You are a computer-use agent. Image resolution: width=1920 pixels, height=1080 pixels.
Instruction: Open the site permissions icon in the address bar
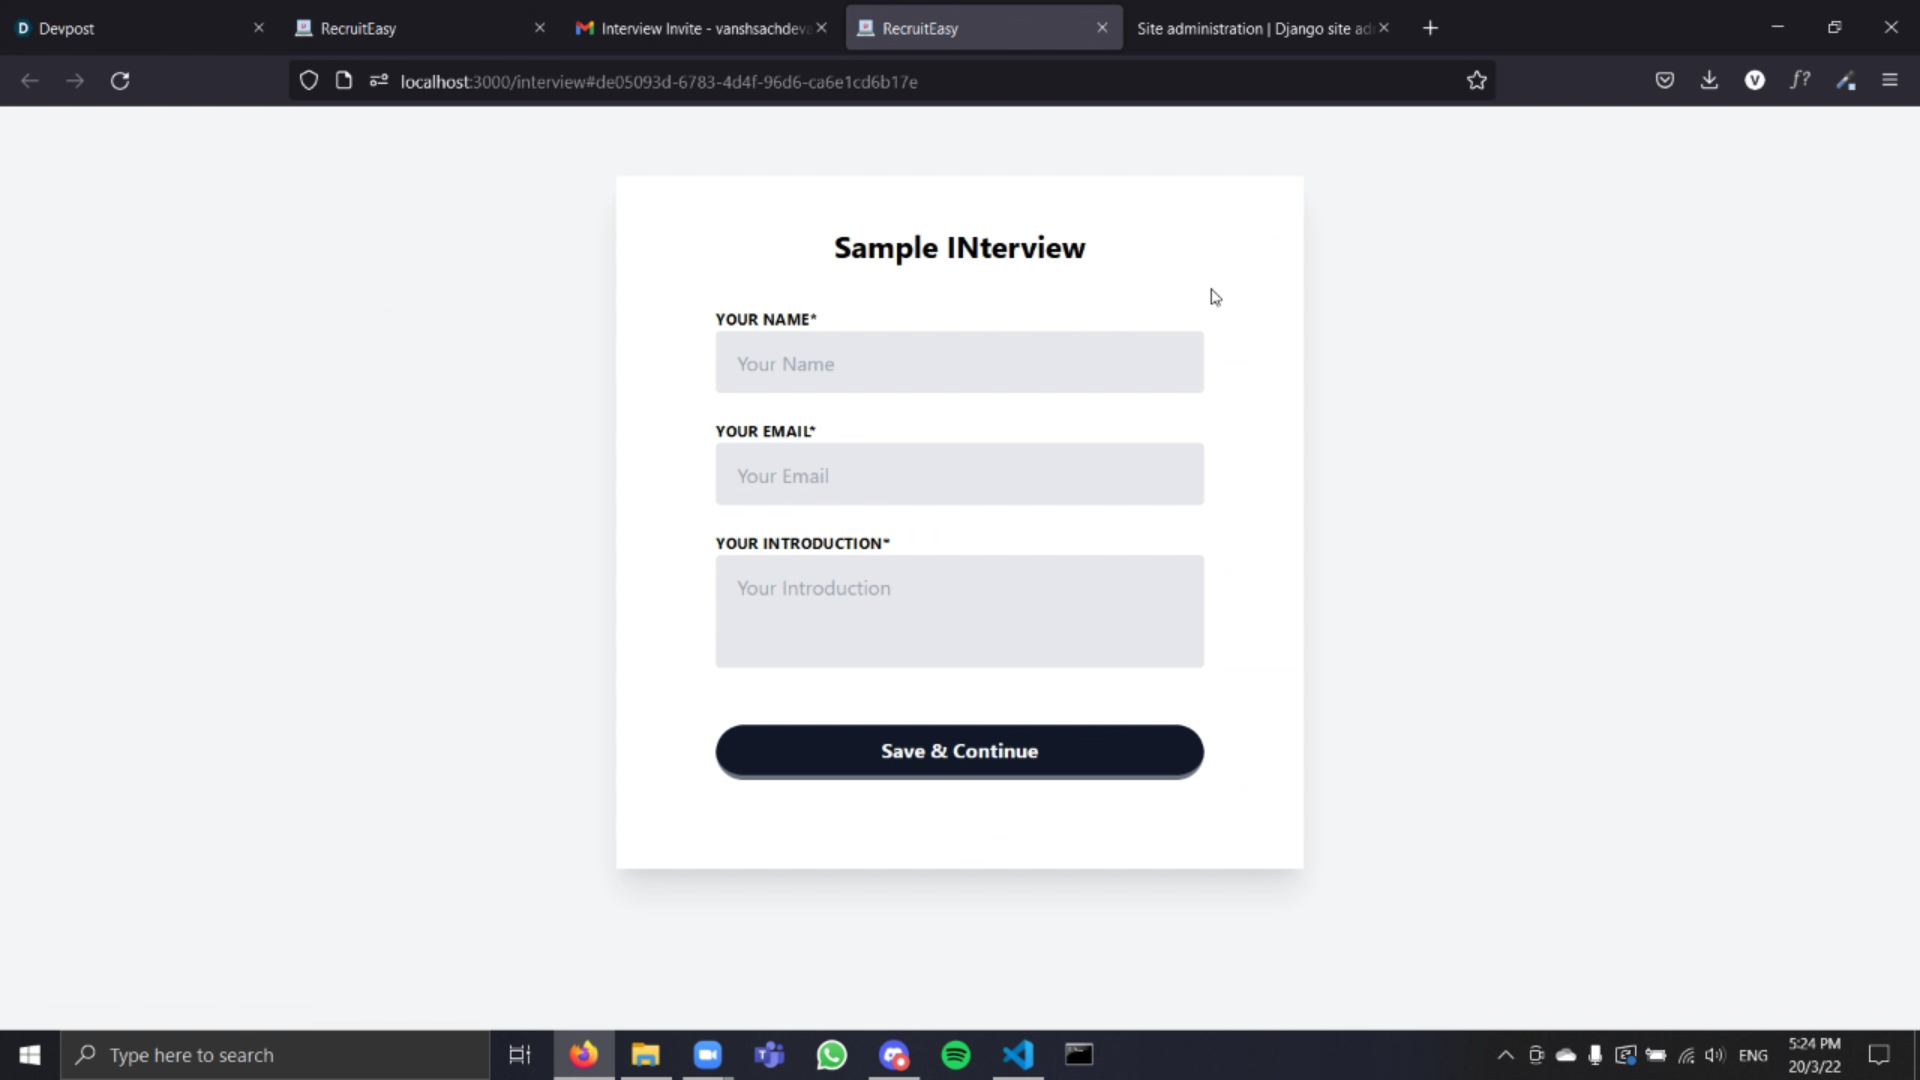(378, 81)
